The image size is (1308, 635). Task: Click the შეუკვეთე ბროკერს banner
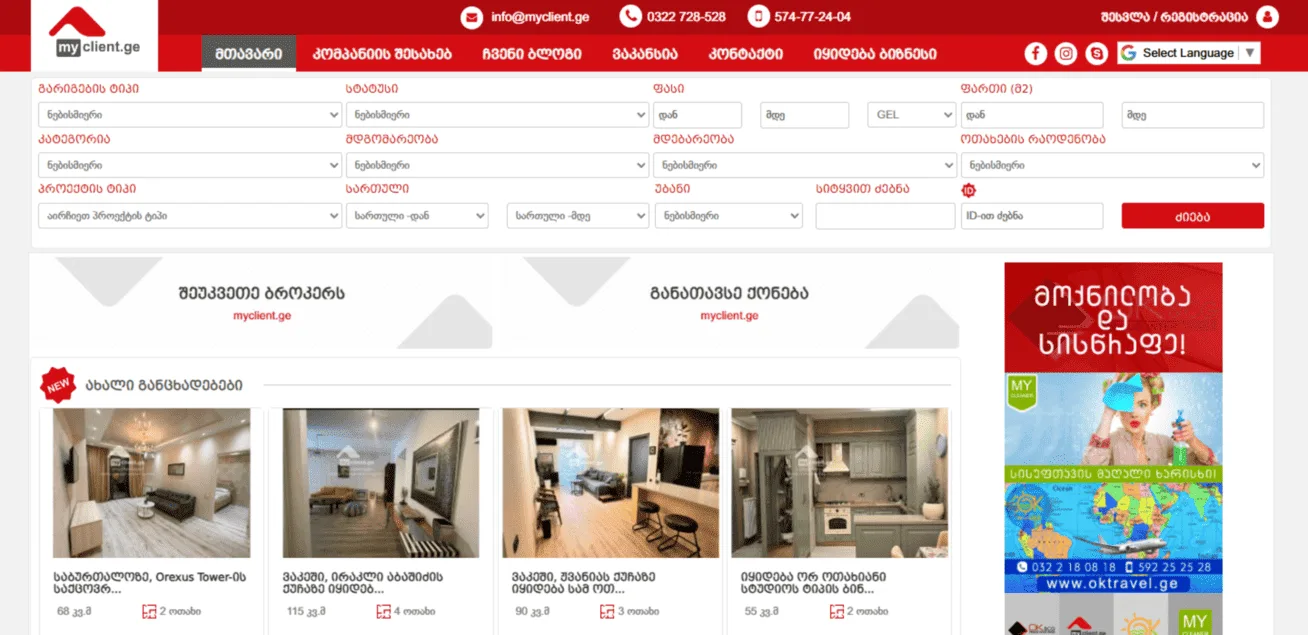[x=262, y=303]
